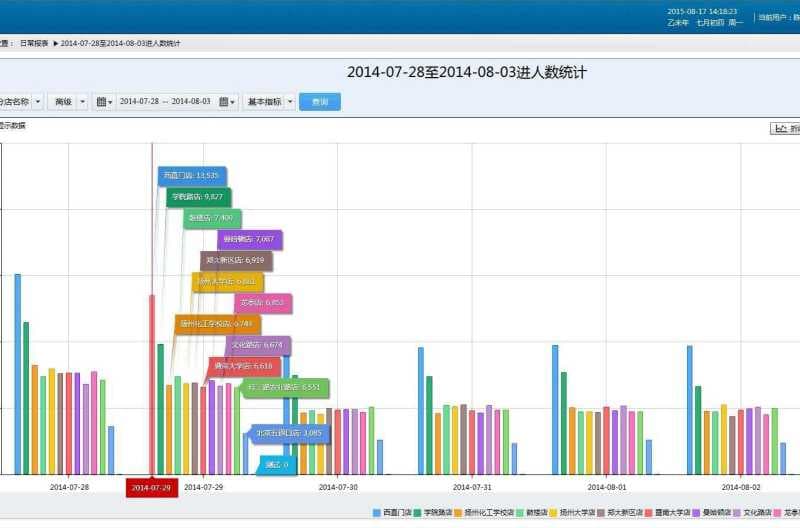800x528 pixels.
Task: Click the start date calendar icon
Action: point(103,102)
